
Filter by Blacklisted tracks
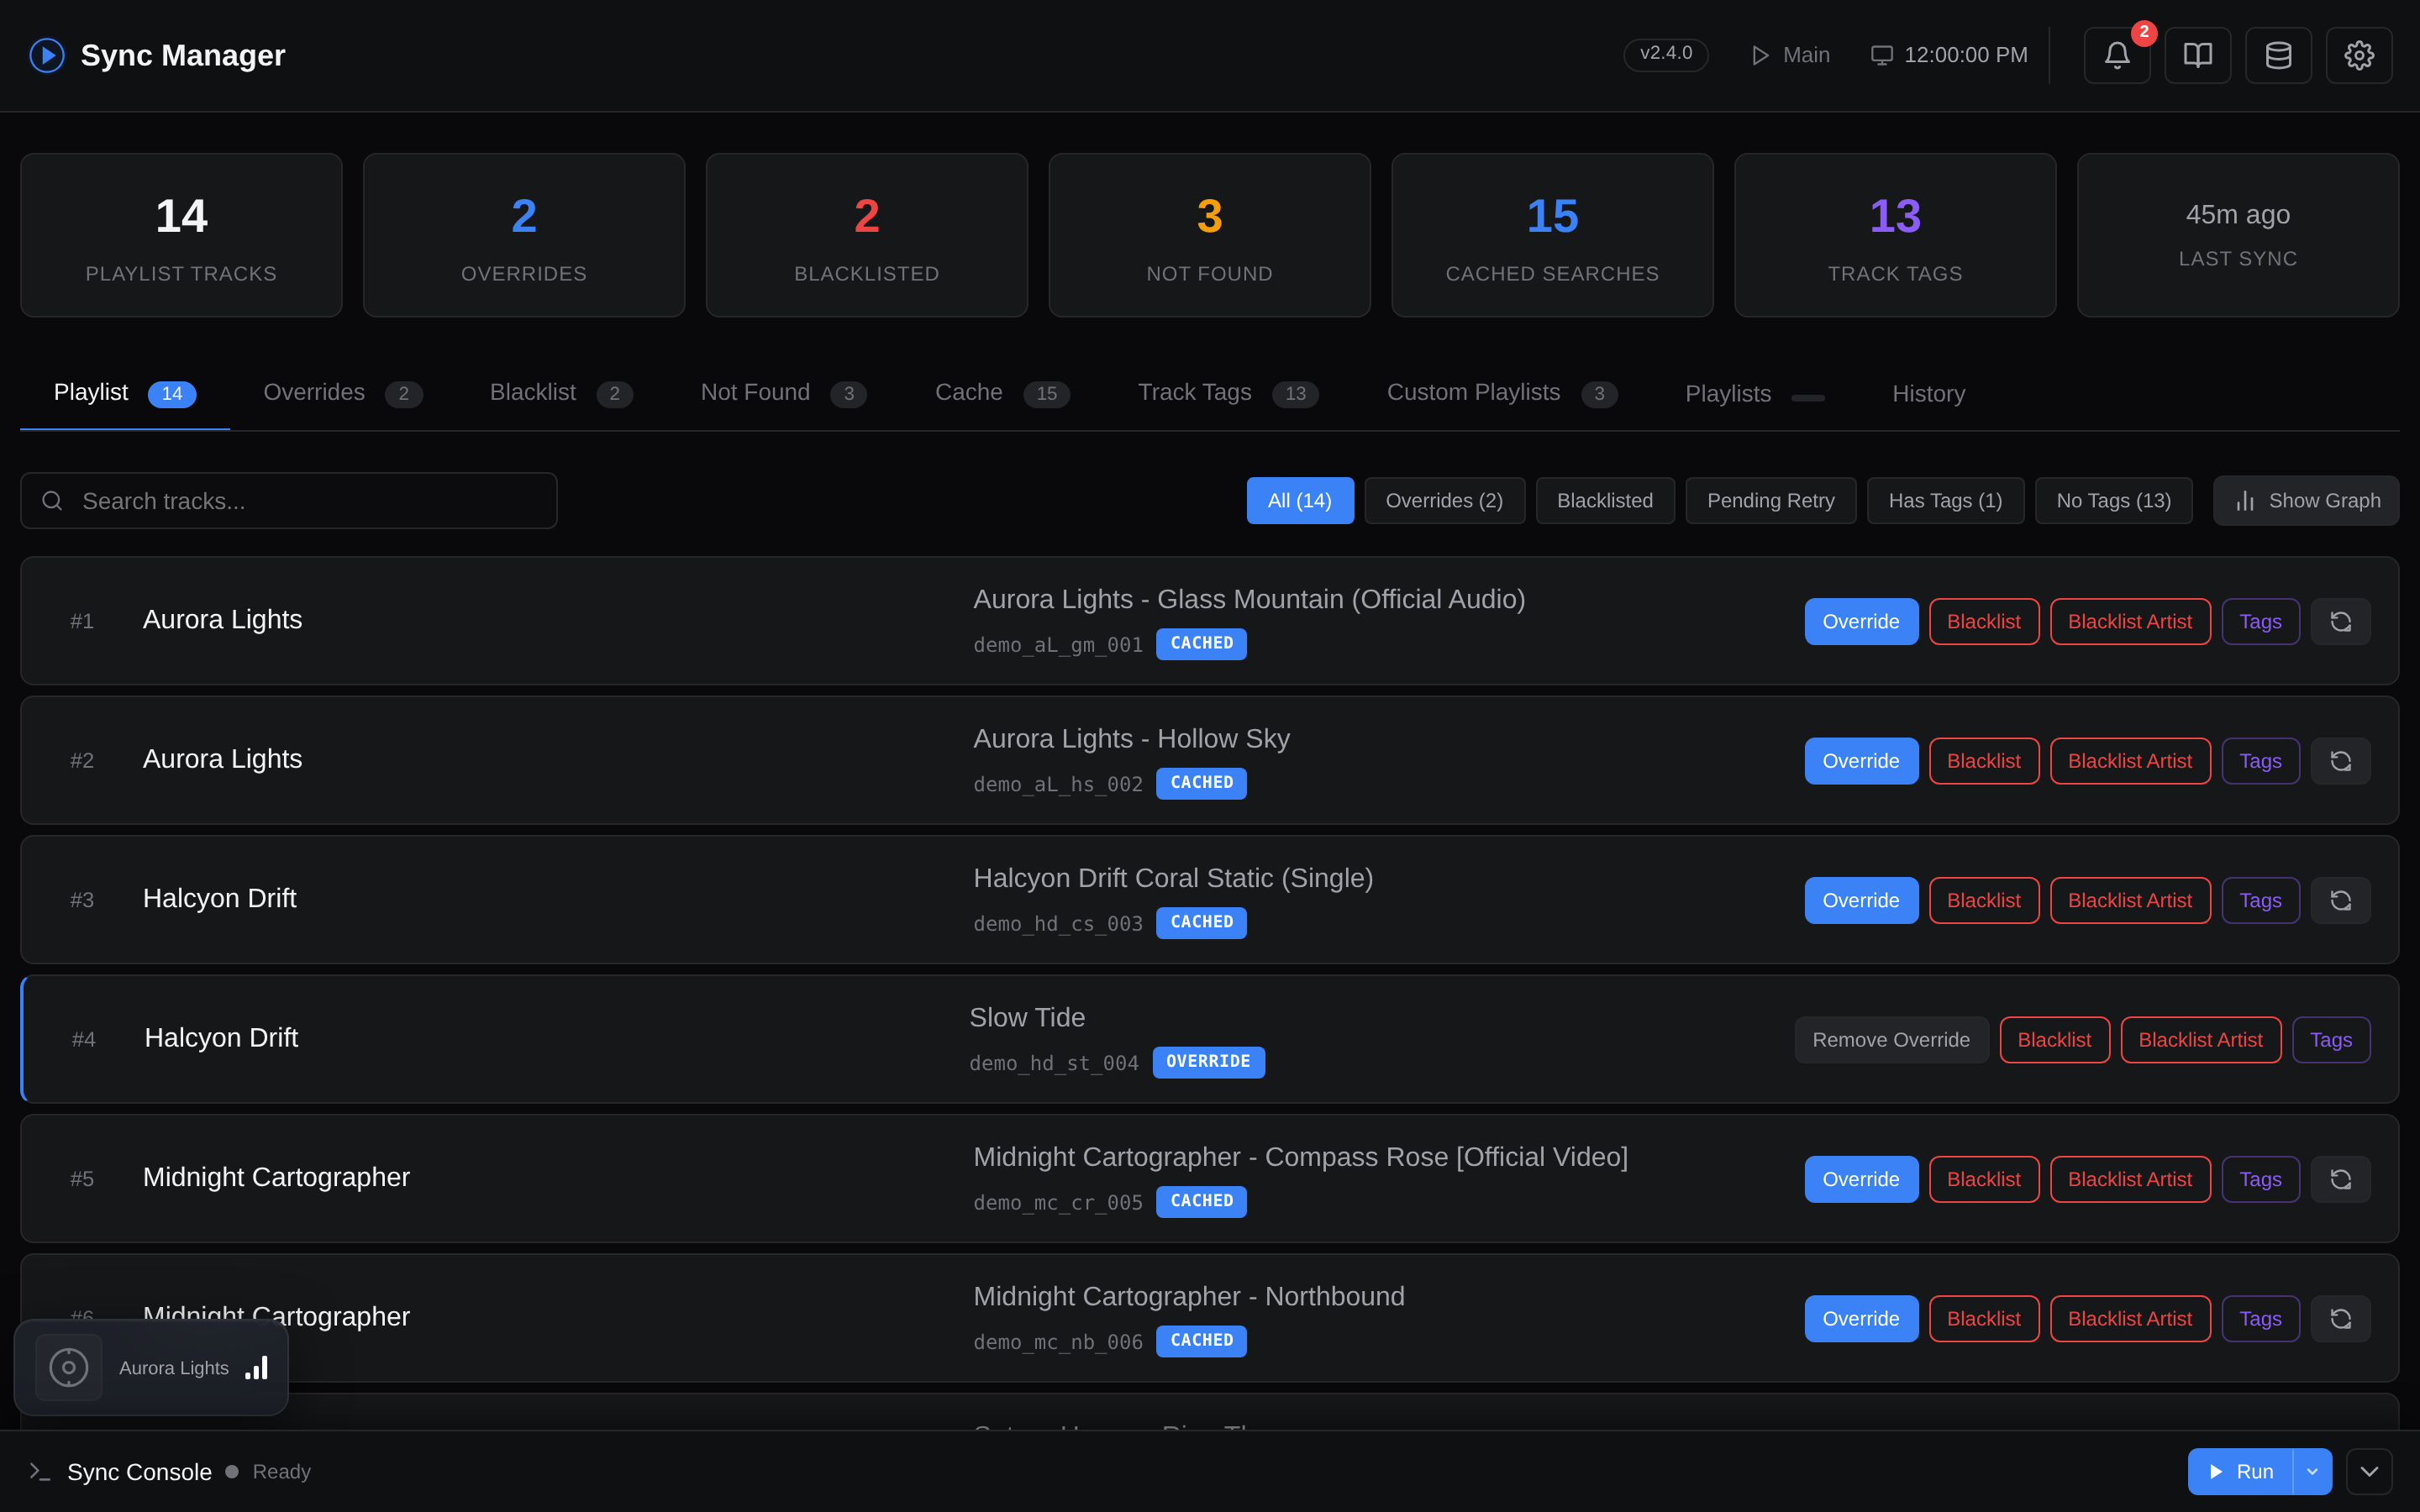[1605, 501]
